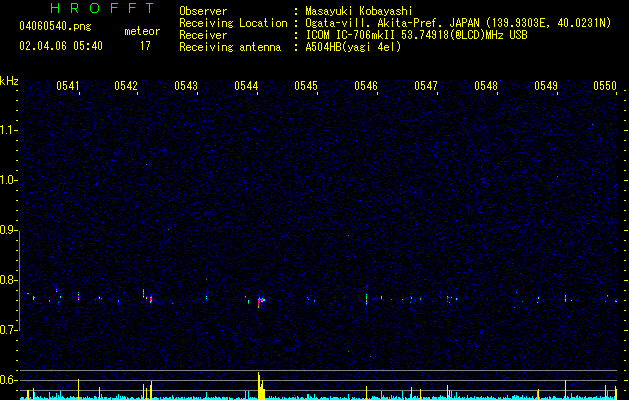The width and height of the screenshot is (629, 400).
Task: Click the 0.7 kHz axis label
Action: [x=8, y=330]
